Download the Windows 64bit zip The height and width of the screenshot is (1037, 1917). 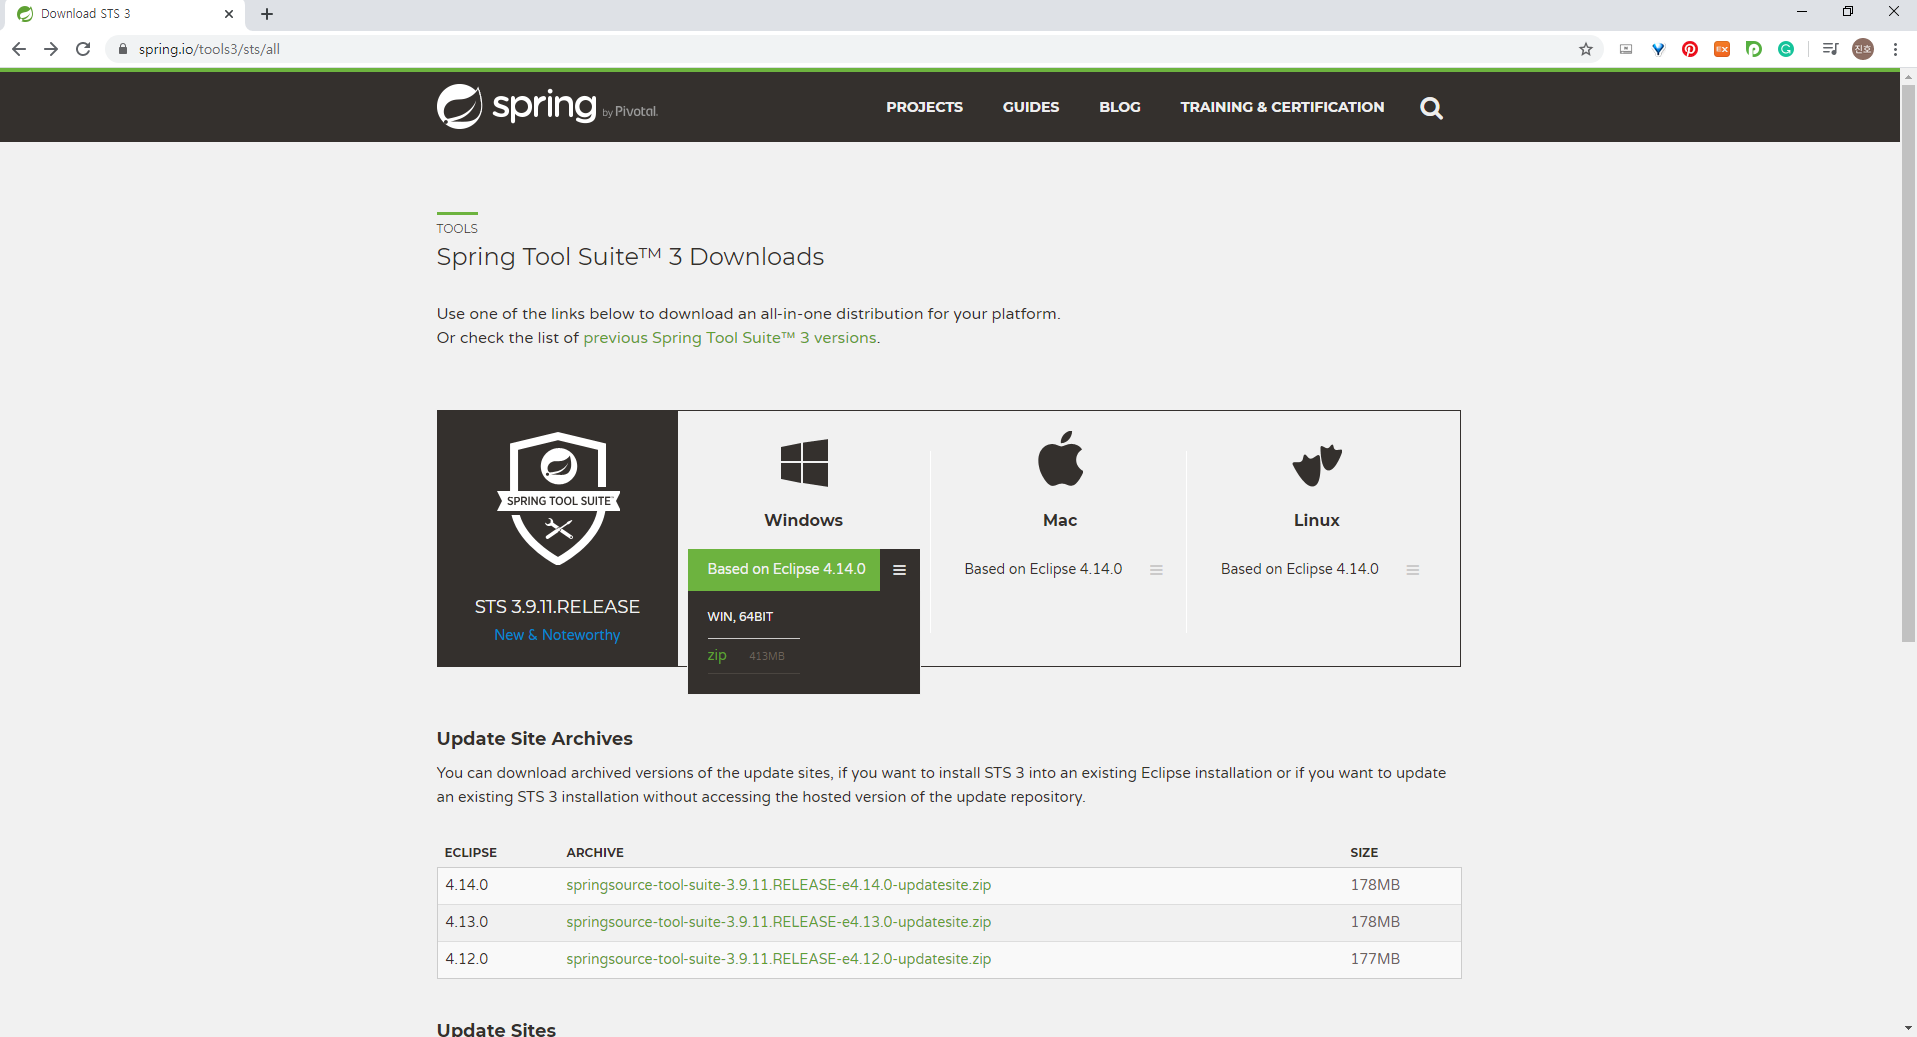point(717,655)
